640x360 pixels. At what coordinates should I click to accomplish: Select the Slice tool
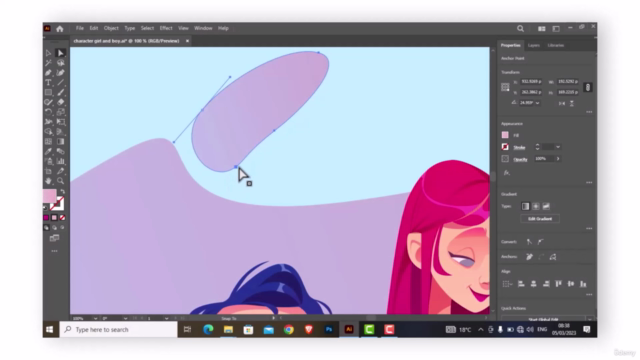(x=60, y=171)
